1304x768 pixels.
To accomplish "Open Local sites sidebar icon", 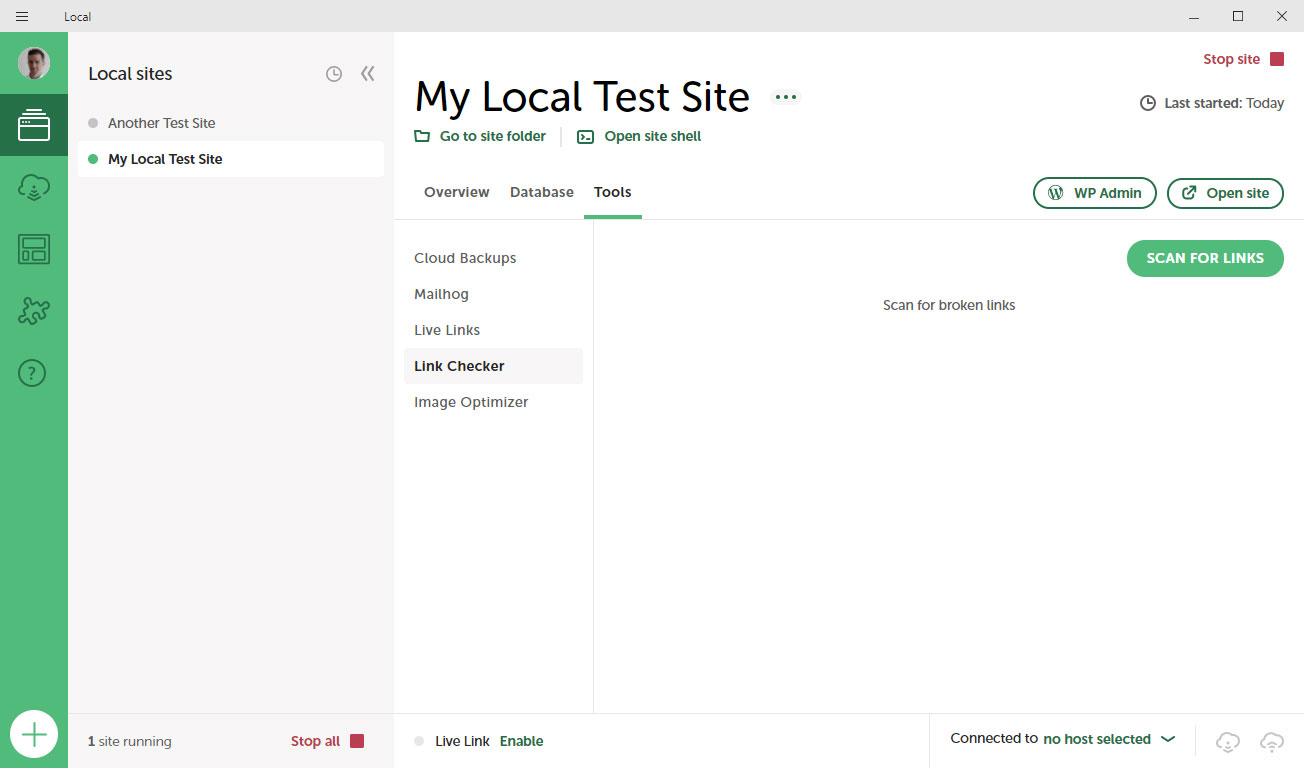I will pyautogui.click(x=34, y=125).
